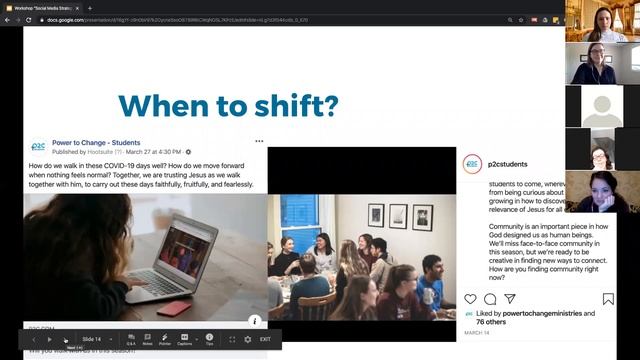This screenshot has width=640, height=360.
Task: Click the P2C logo on Facebook post
Action: coord(38,147)
